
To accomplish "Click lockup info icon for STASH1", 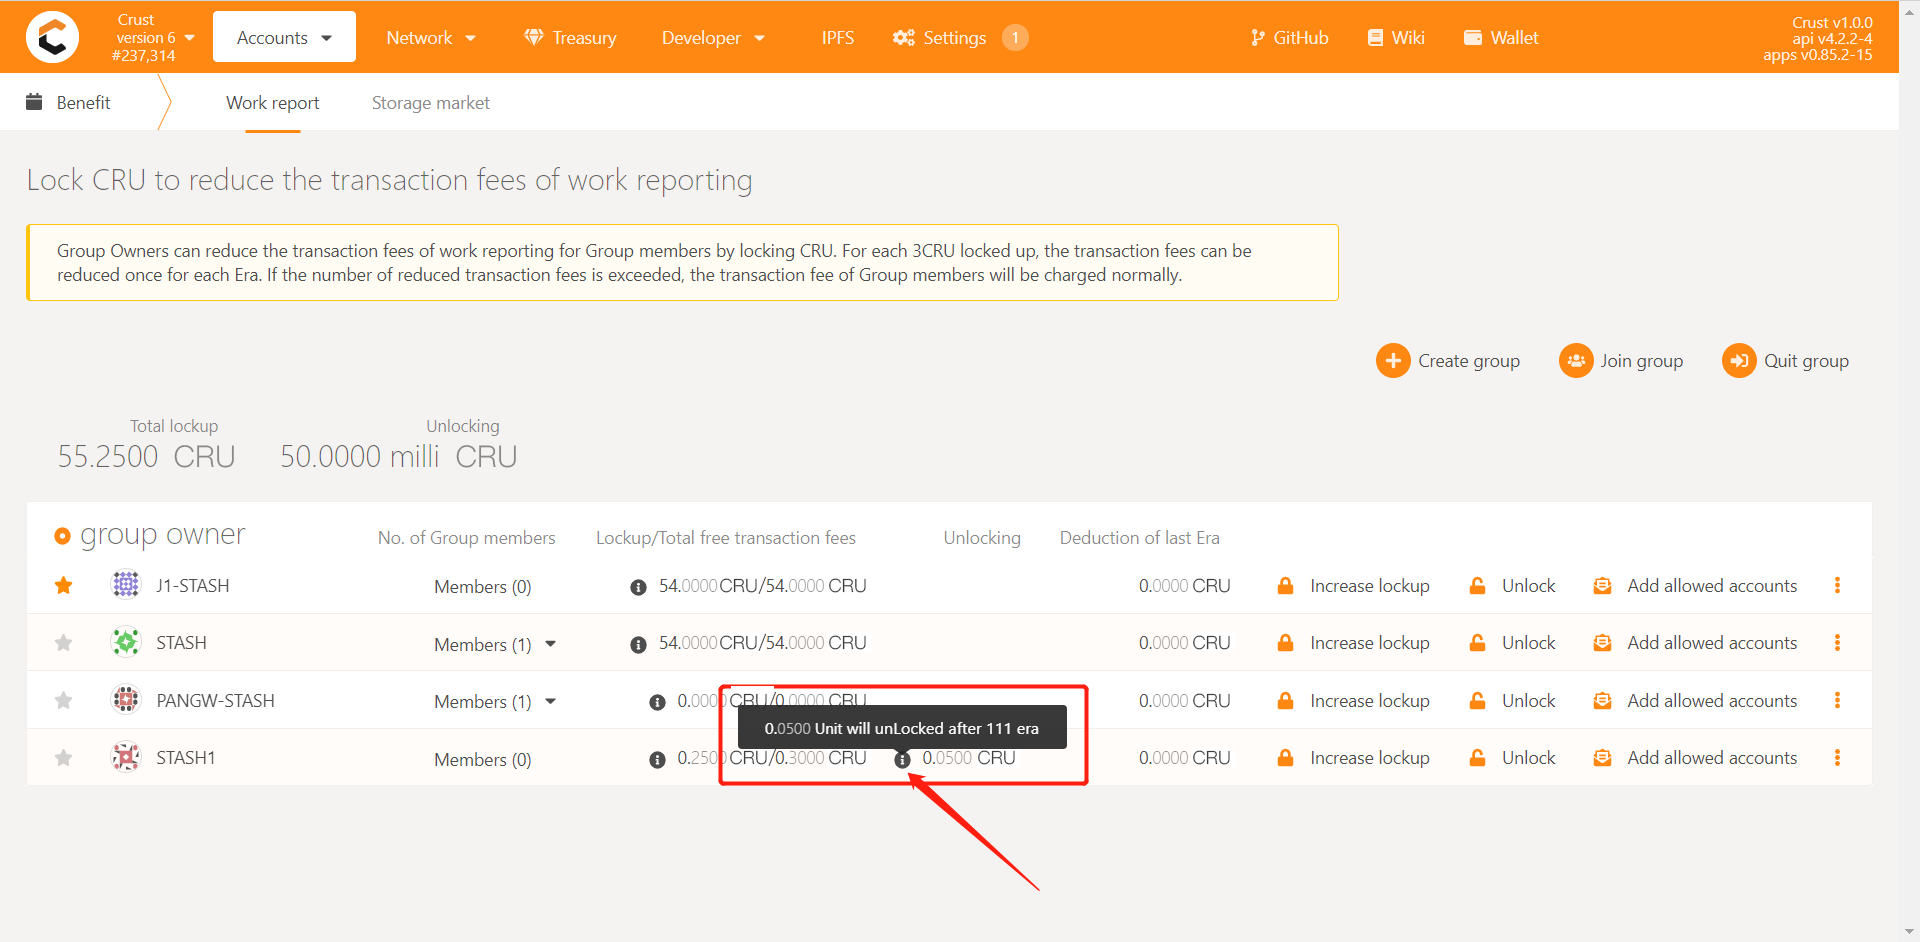I will 657,760.
